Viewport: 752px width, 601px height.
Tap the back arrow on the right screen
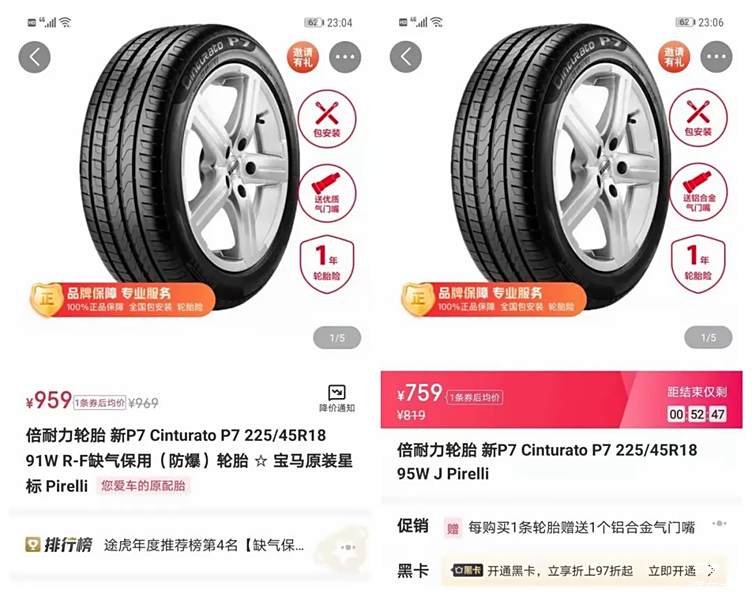(x=406, y=57)
